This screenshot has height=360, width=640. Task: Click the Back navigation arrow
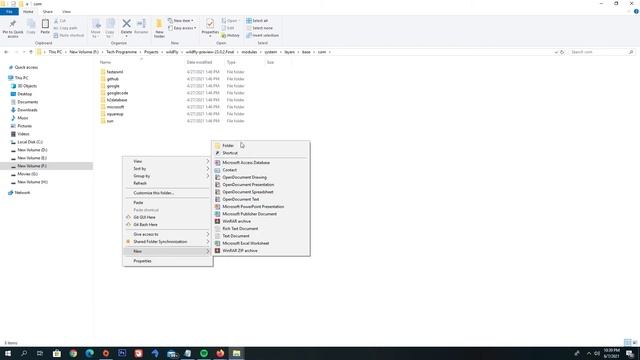[6, 52]
